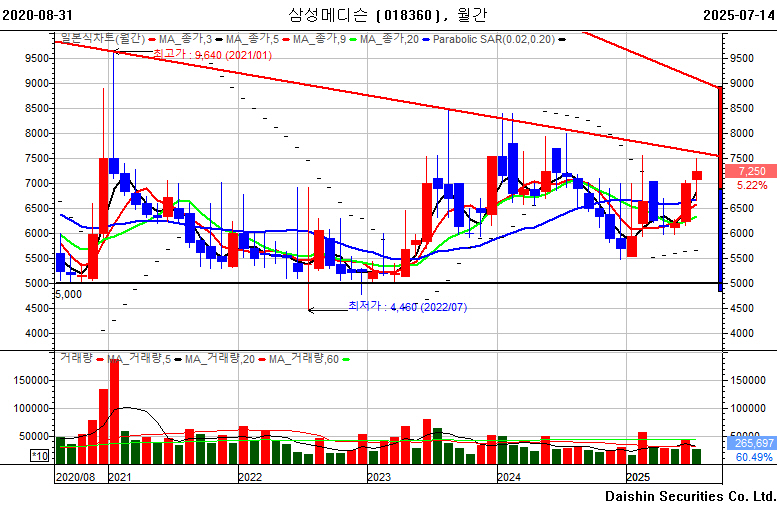Click the MA_종가,5 legend entry

pyautogui.click(x=252, y=39)
